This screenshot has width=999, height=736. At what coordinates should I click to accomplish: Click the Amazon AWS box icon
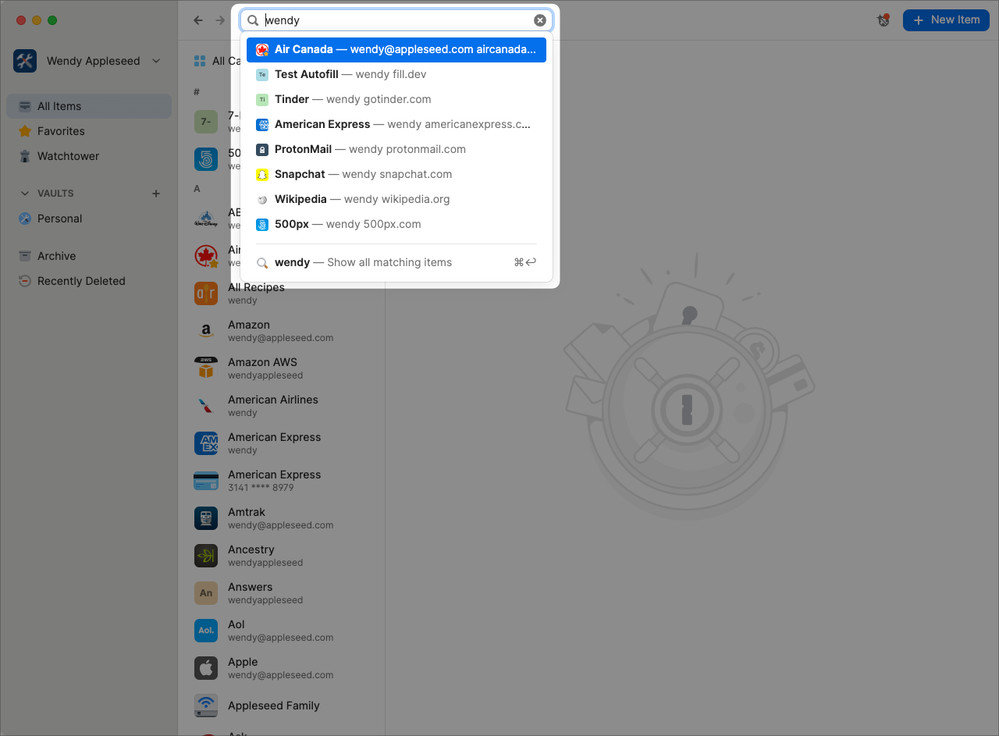(x=206, y=368)
